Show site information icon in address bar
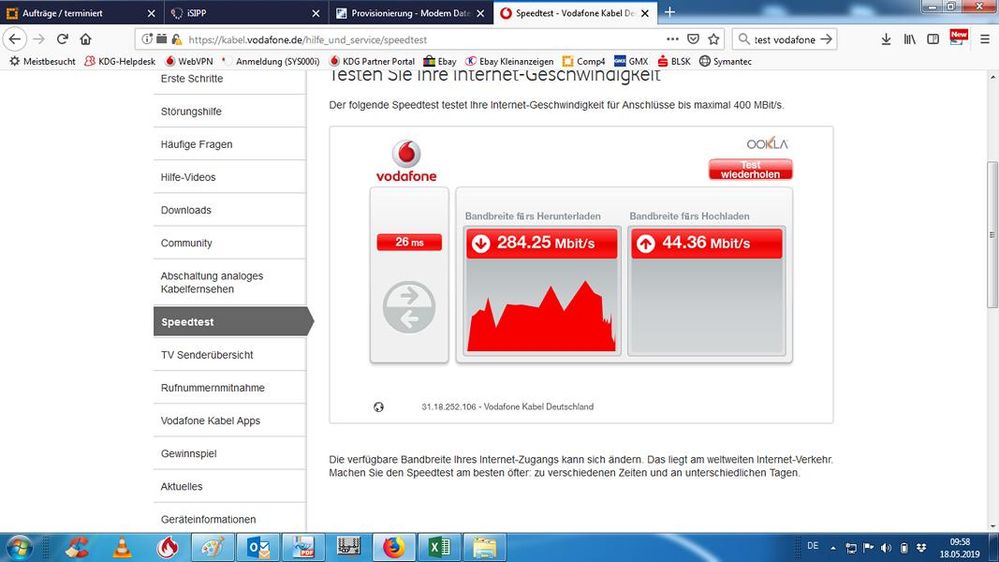This screenshot has width=999, height=562. [x=147, y=39]
